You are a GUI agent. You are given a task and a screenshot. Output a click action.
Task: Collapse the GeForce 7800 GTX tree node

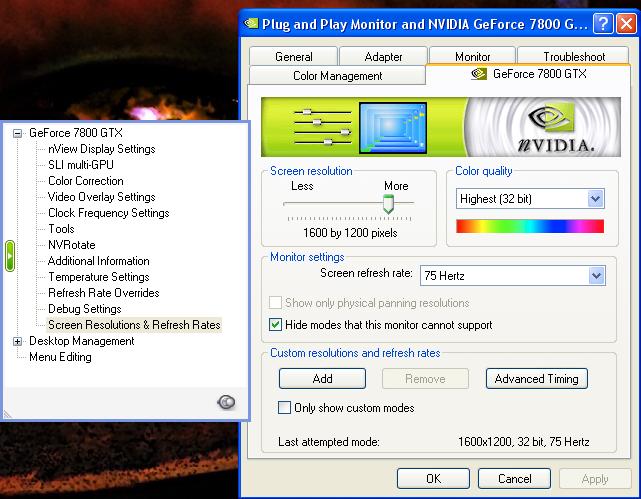[17, 133]
